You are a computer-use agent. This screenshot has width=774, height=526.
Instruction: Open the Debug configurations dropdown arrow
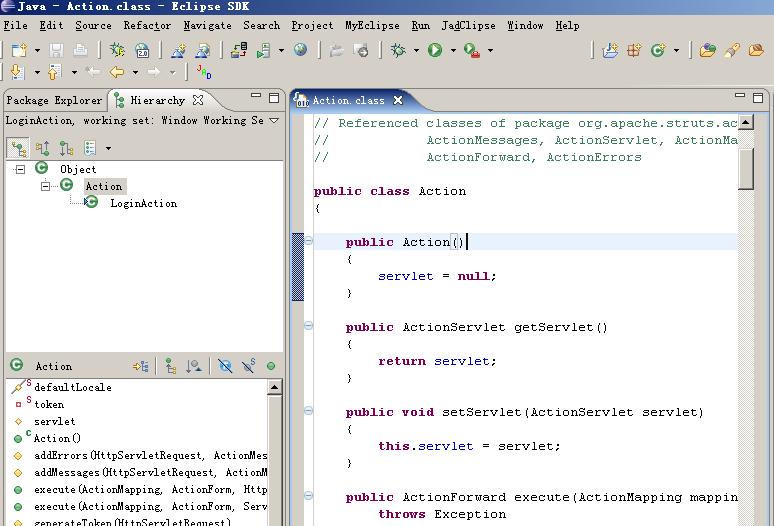point(416,50)
